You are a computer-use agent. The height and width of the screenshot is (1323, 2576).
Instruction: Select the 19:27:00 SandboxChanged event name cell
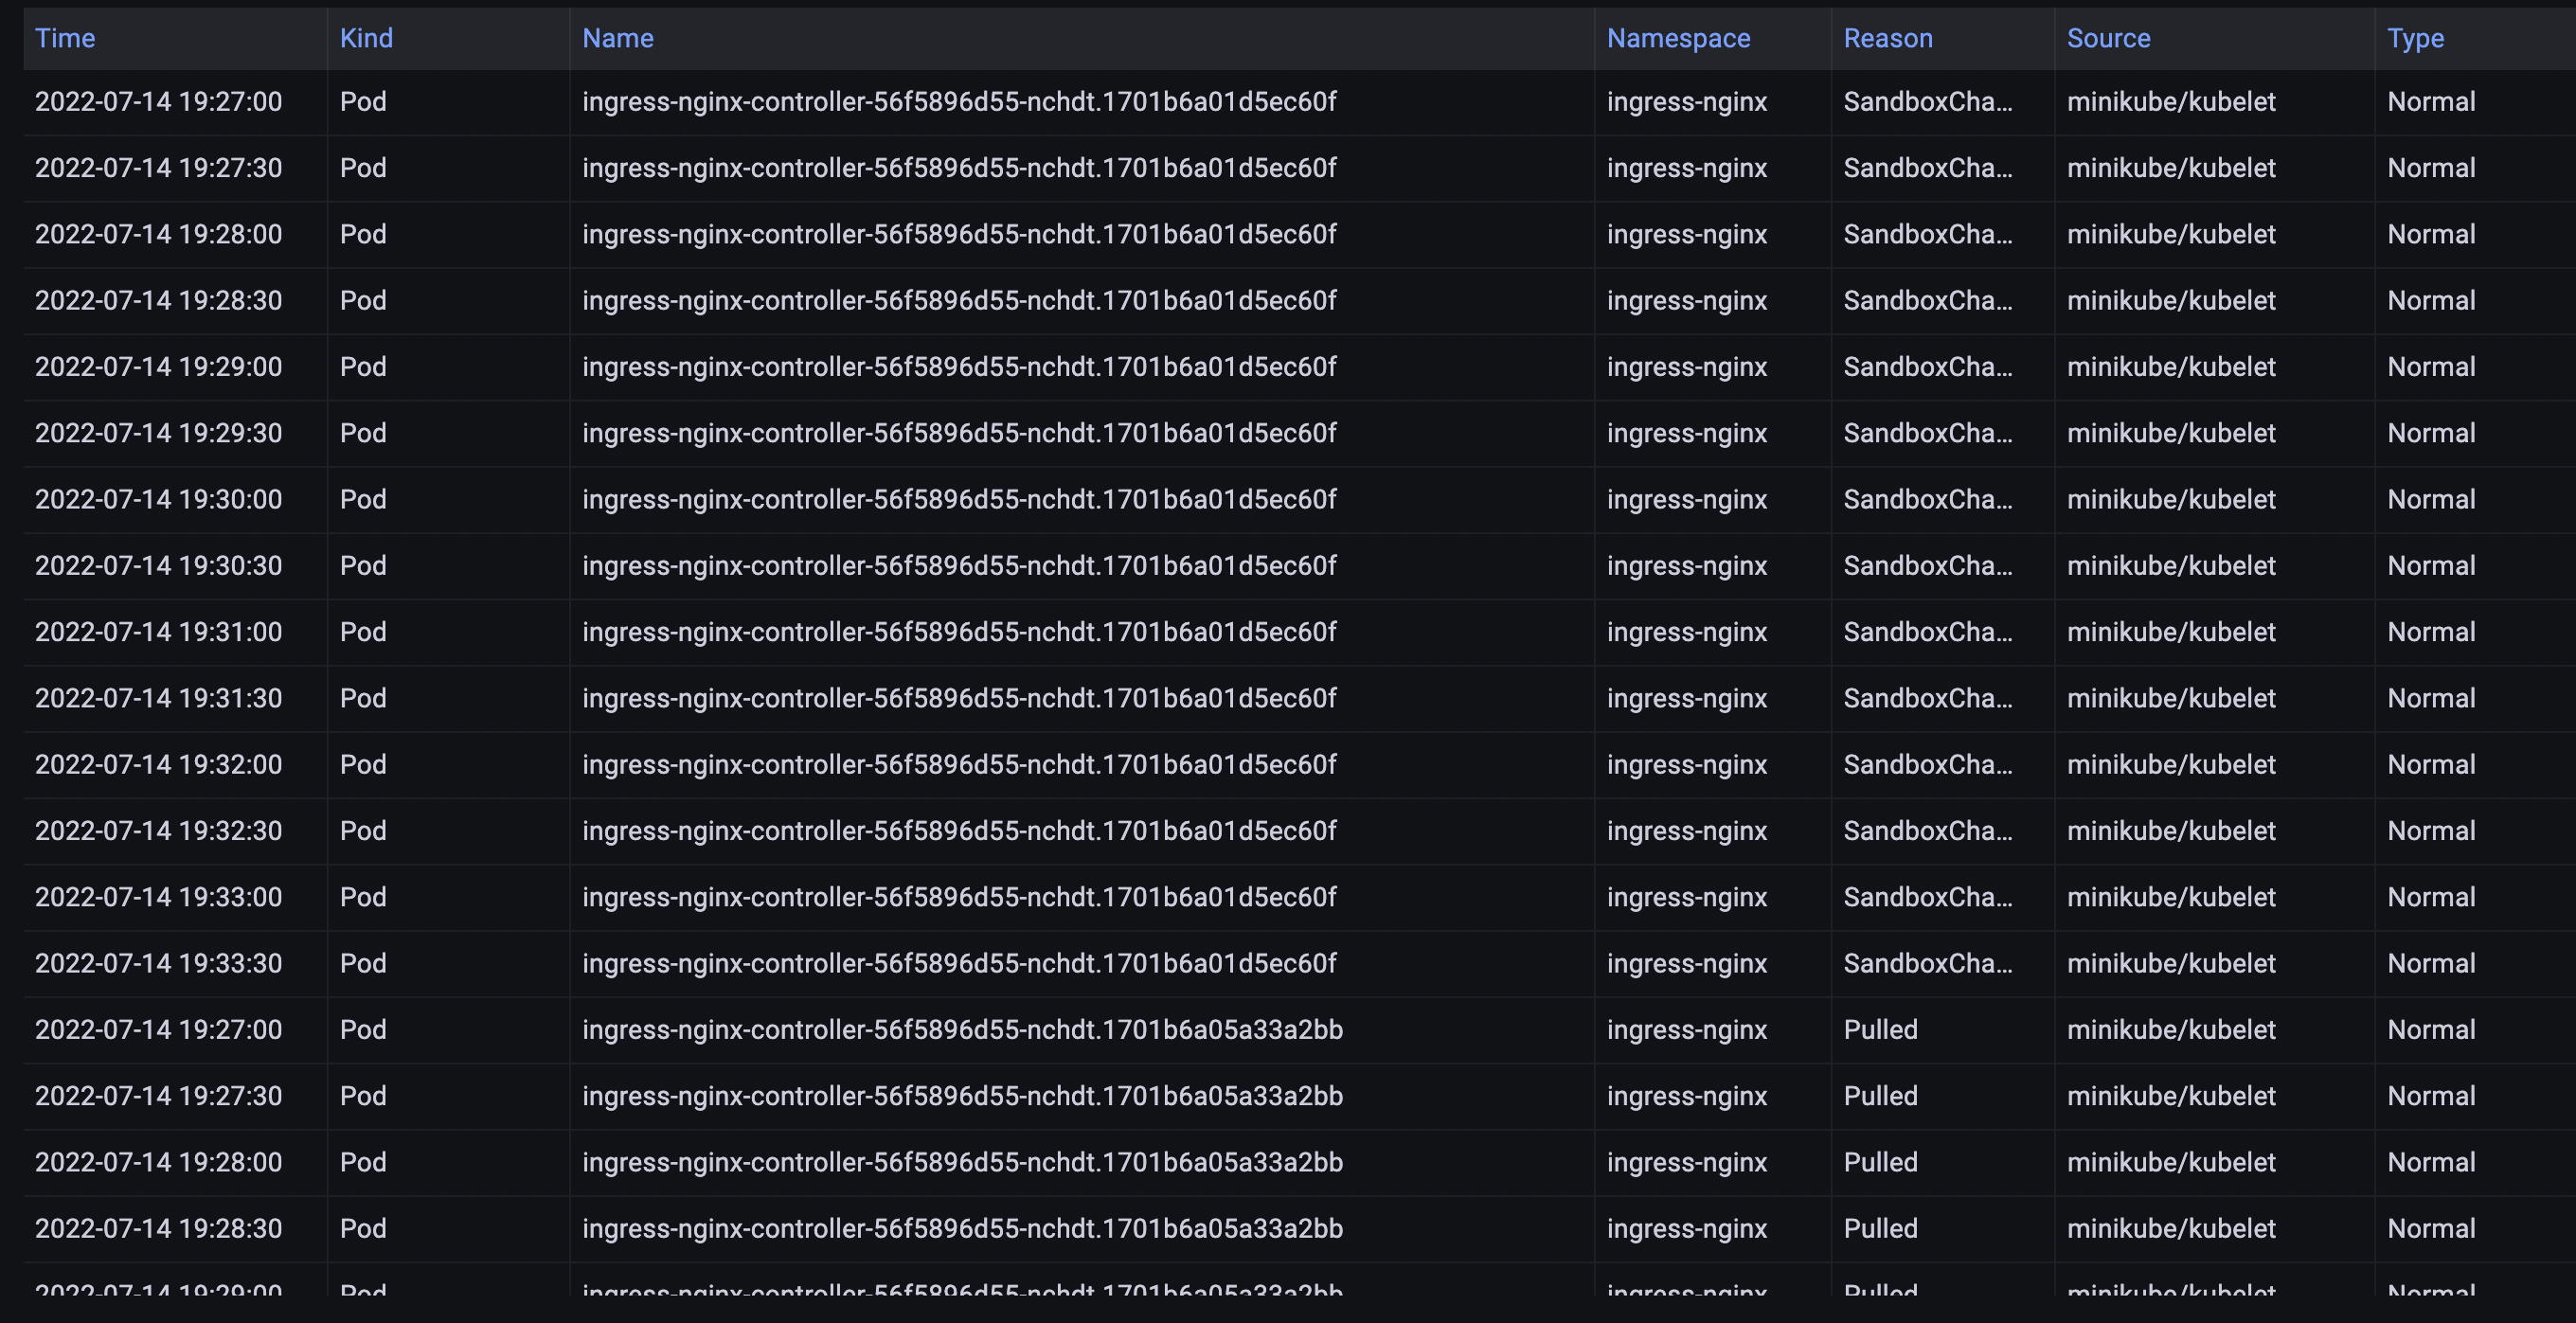[958, 101]
